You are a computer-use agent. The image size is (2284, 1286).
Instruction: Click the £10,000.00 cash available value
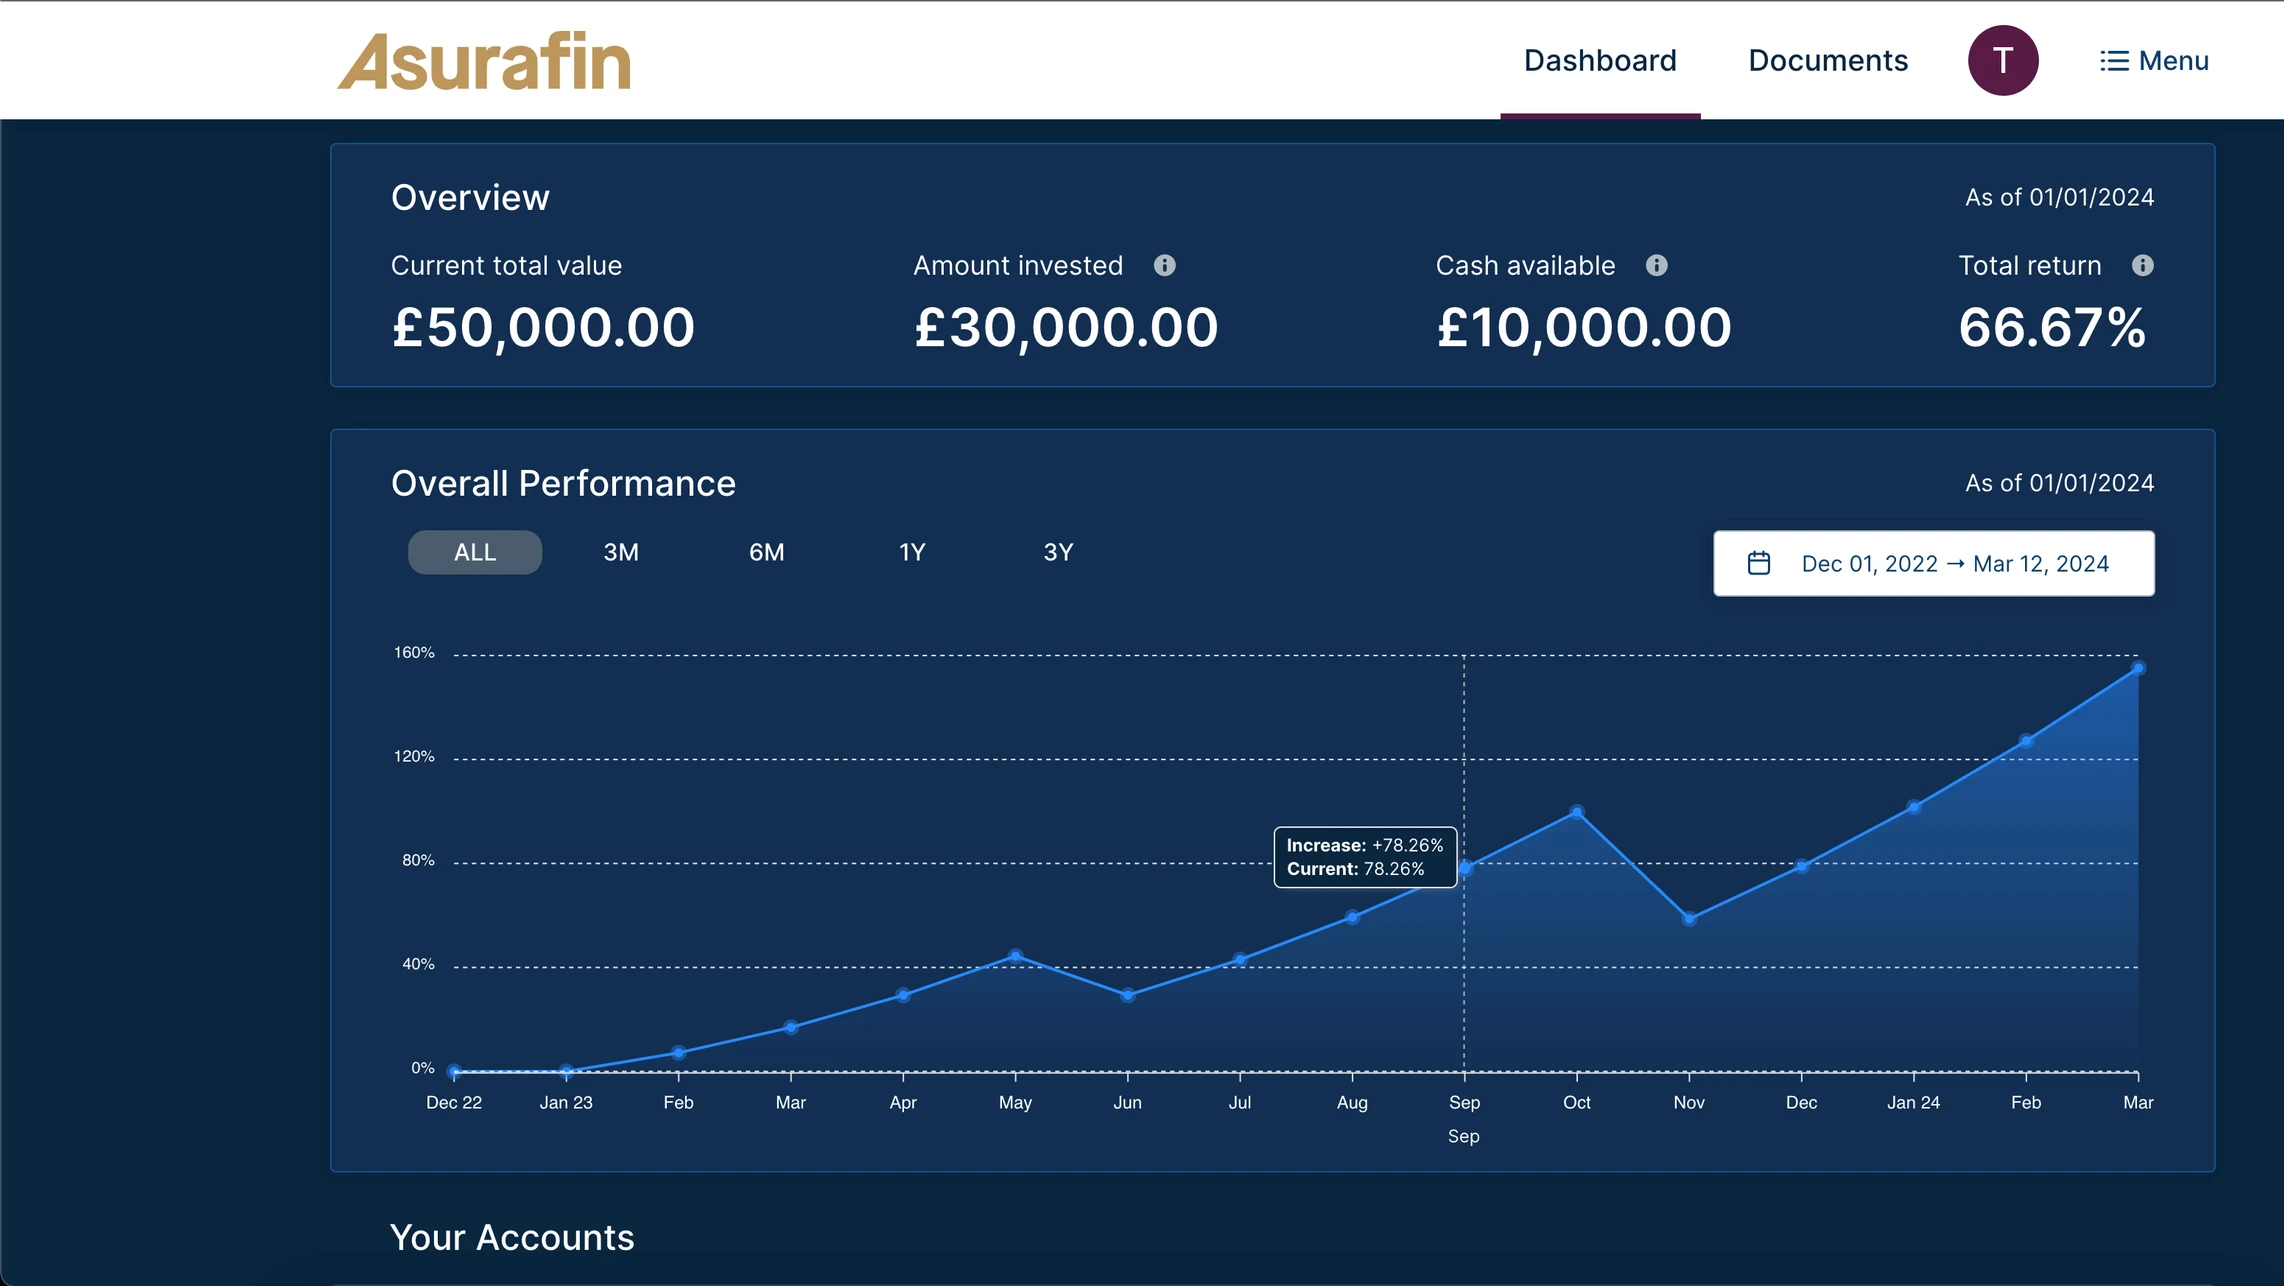[1584, 327]
